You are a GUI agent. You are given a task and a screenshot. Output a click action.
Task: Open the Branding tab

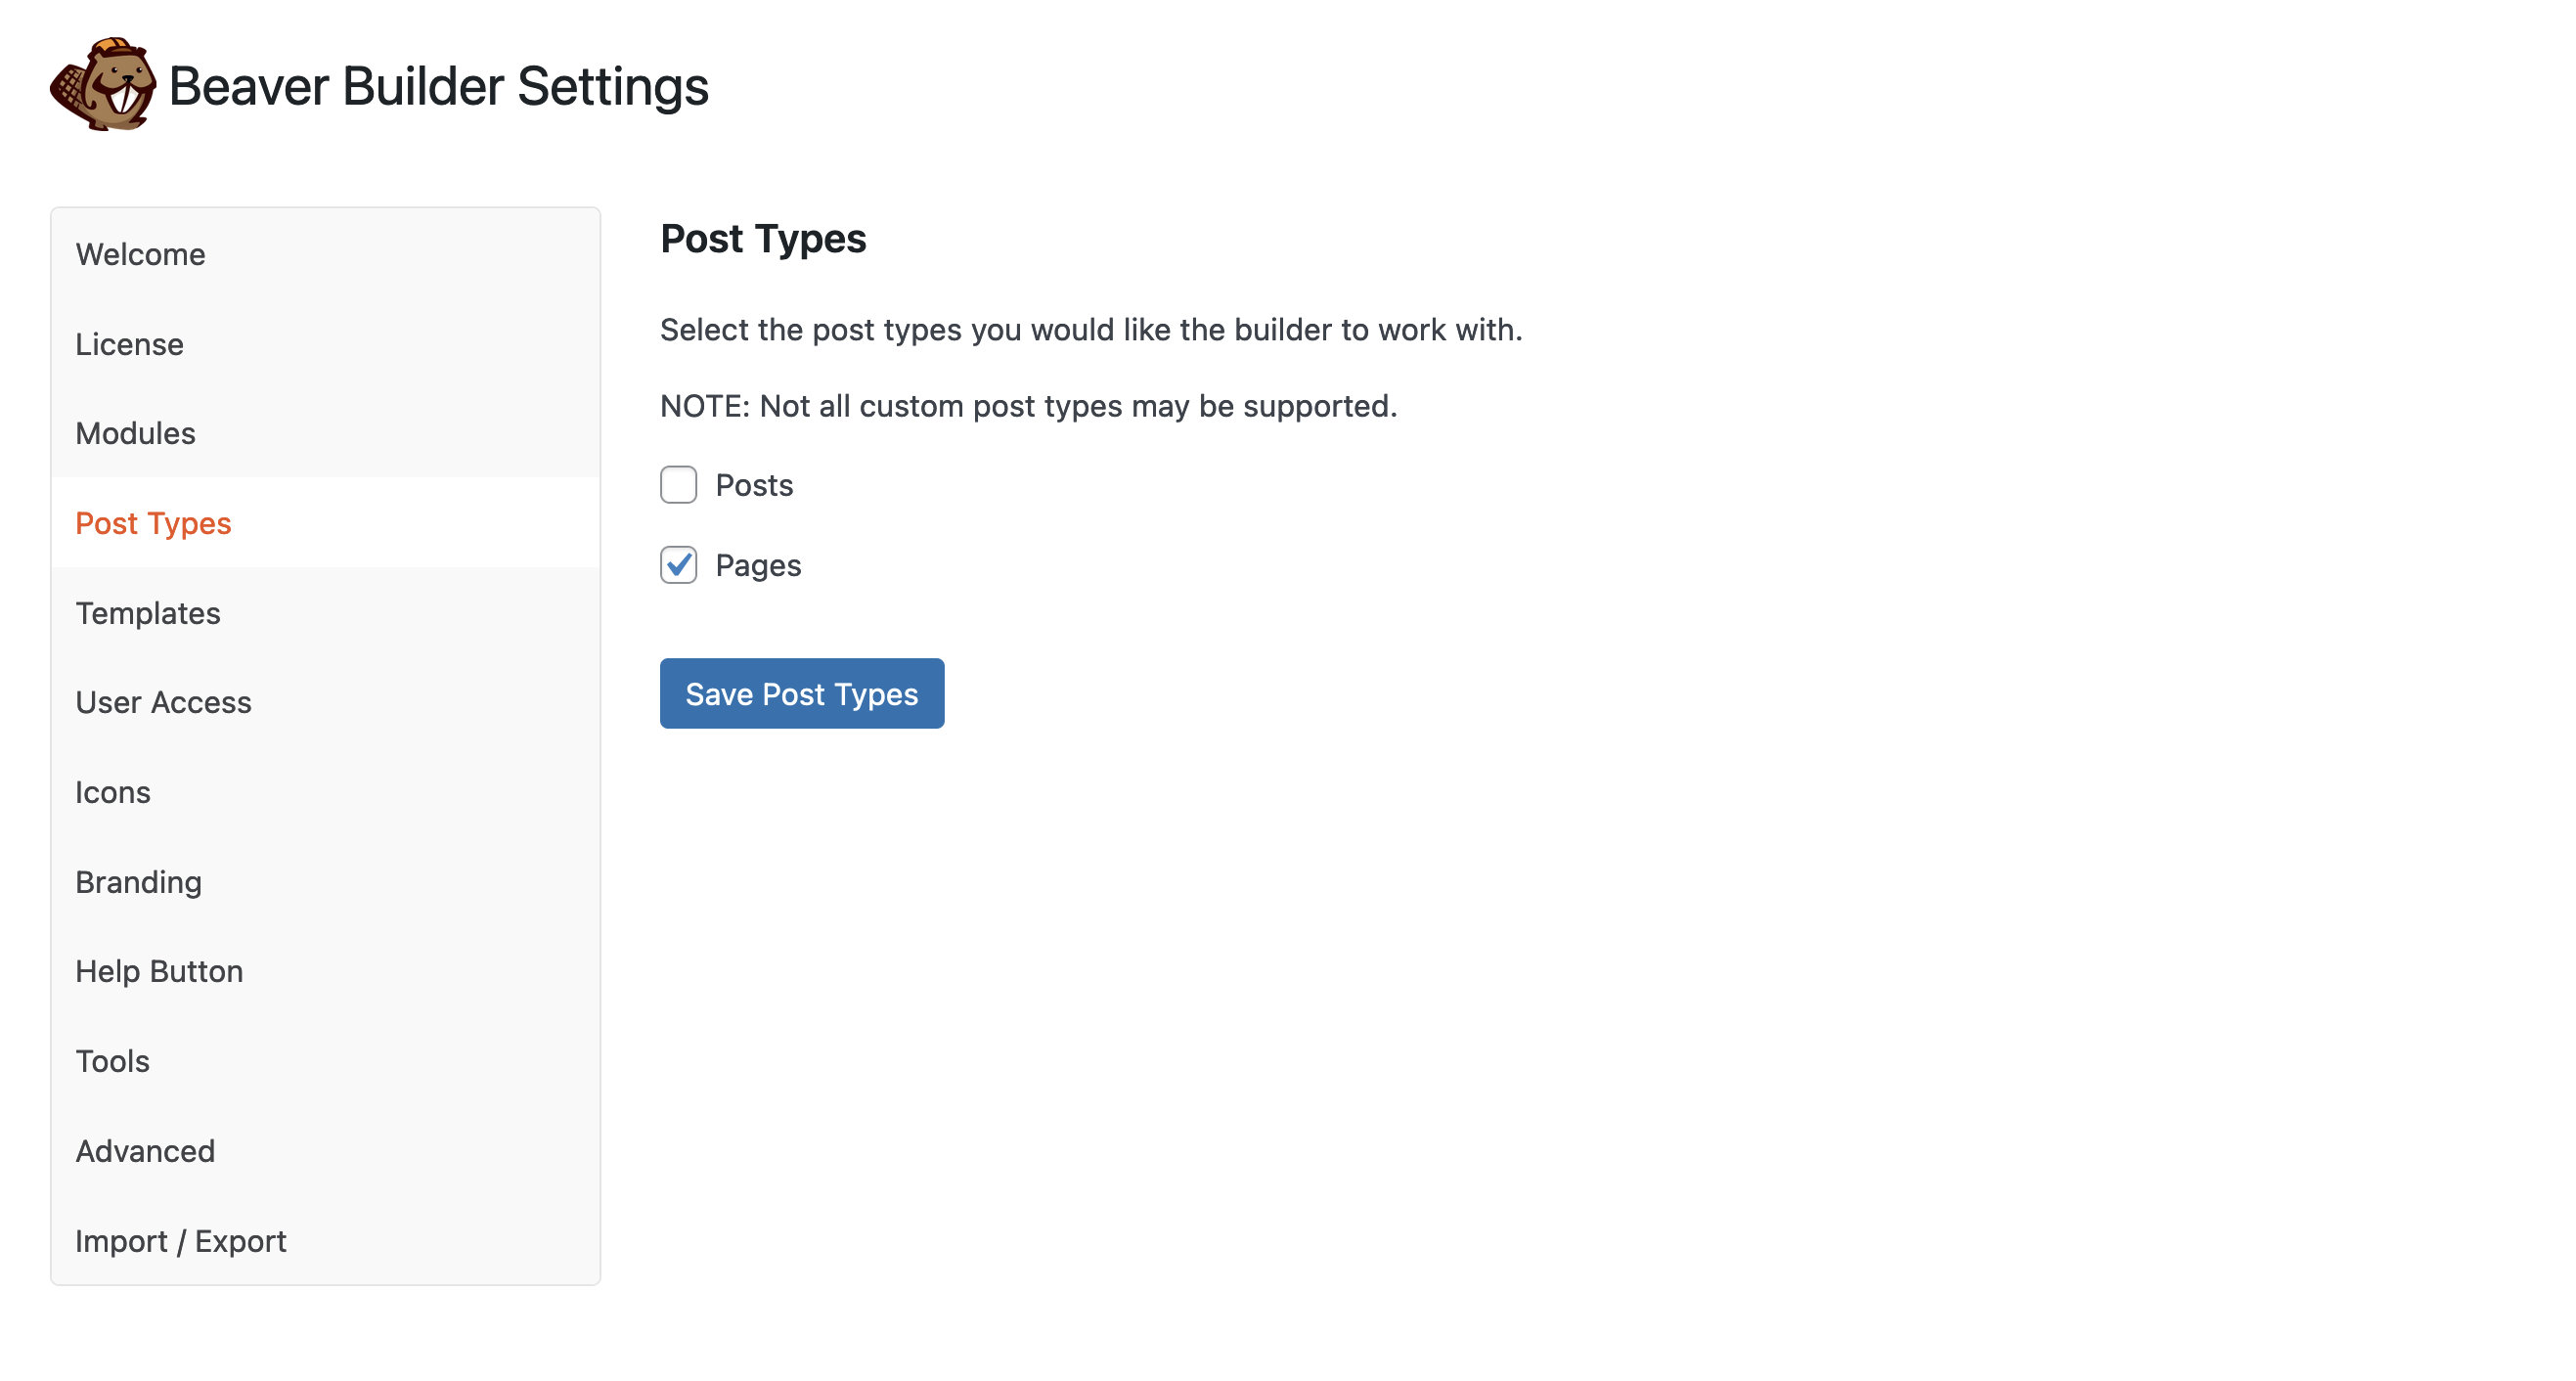[139, 882]
